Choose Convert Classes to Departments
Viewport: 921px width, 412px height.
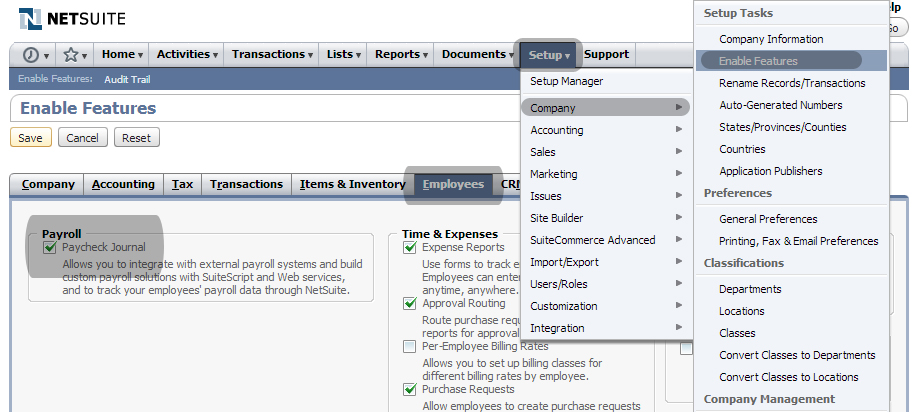coord(797,355)
